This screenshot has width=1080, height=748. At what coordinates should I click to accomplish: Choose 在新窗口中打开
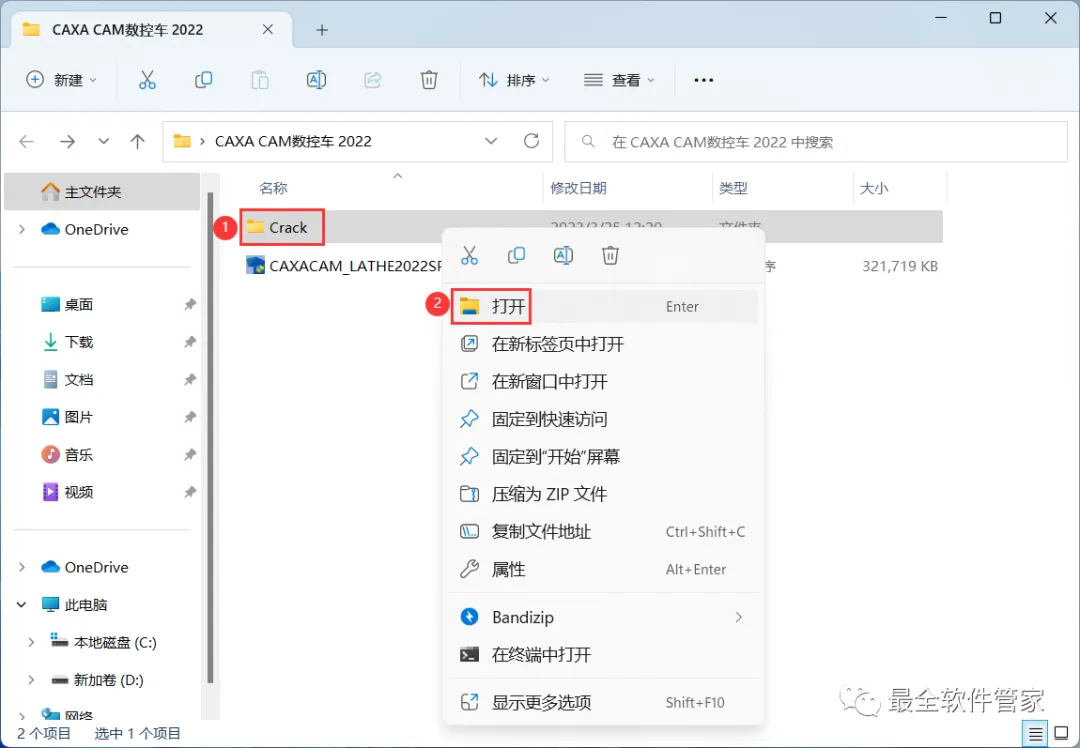tap(603, 382)
